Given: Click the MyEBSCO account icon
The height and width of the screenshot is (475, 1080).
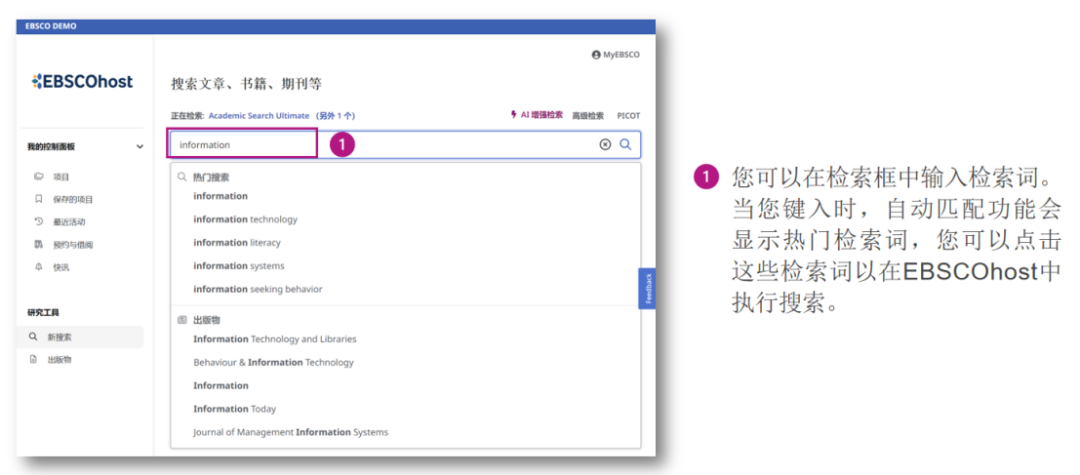Looking at the screenshot, I should coord(596,55).
